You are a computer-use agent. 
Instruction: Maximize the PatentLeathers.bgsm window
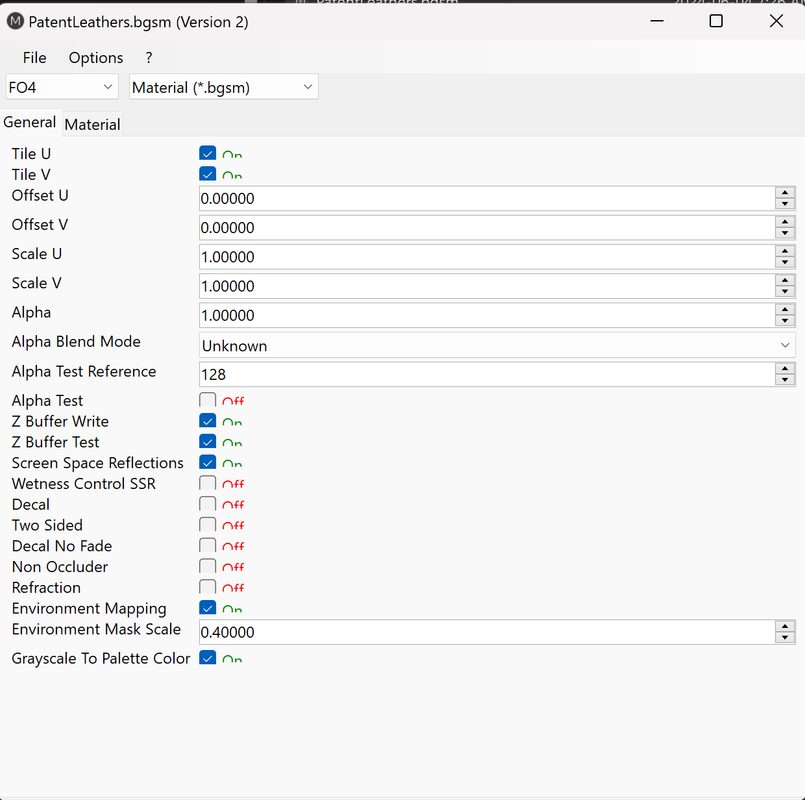tap(716, 21)
